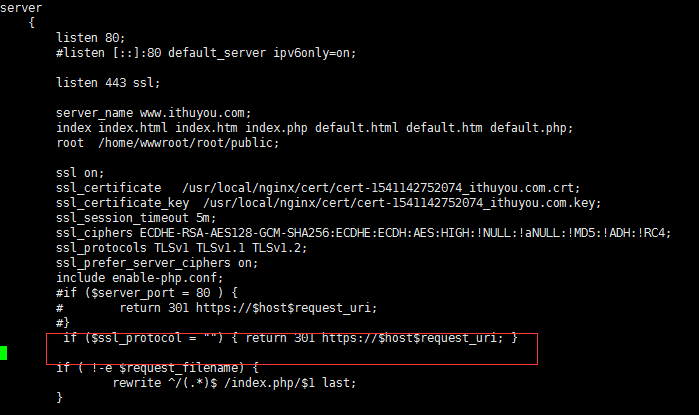This screenshot has height=415, width=699.
Task: Click the server_name www.ithuyou.com text
Action: (x=153, y=113)
